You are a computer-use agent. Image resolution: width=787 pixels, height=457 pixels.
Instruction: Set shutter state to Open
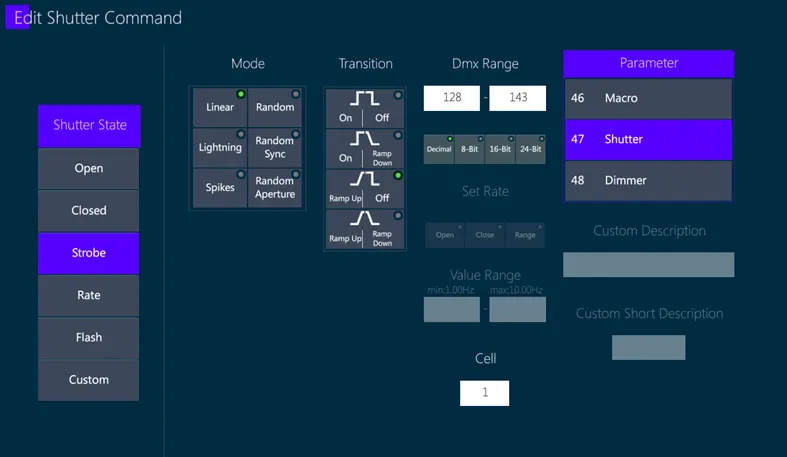point(89,169)
